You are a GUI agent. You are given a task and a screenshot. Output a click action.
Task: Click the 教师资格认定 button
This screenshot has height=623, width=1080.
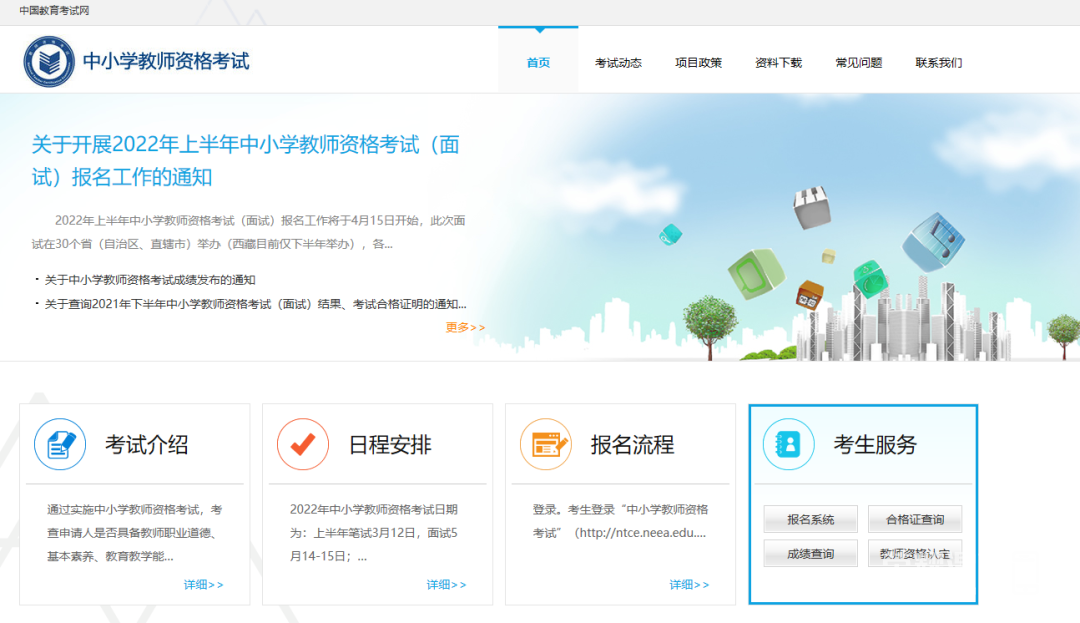point(915,553)
